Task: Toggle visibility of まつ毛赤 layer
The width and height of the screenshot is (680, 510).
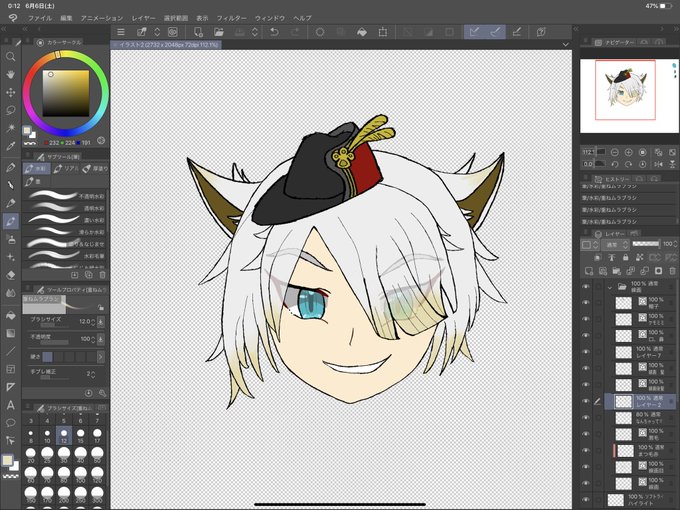Action: pyautogui.click(x=586, y=451)
